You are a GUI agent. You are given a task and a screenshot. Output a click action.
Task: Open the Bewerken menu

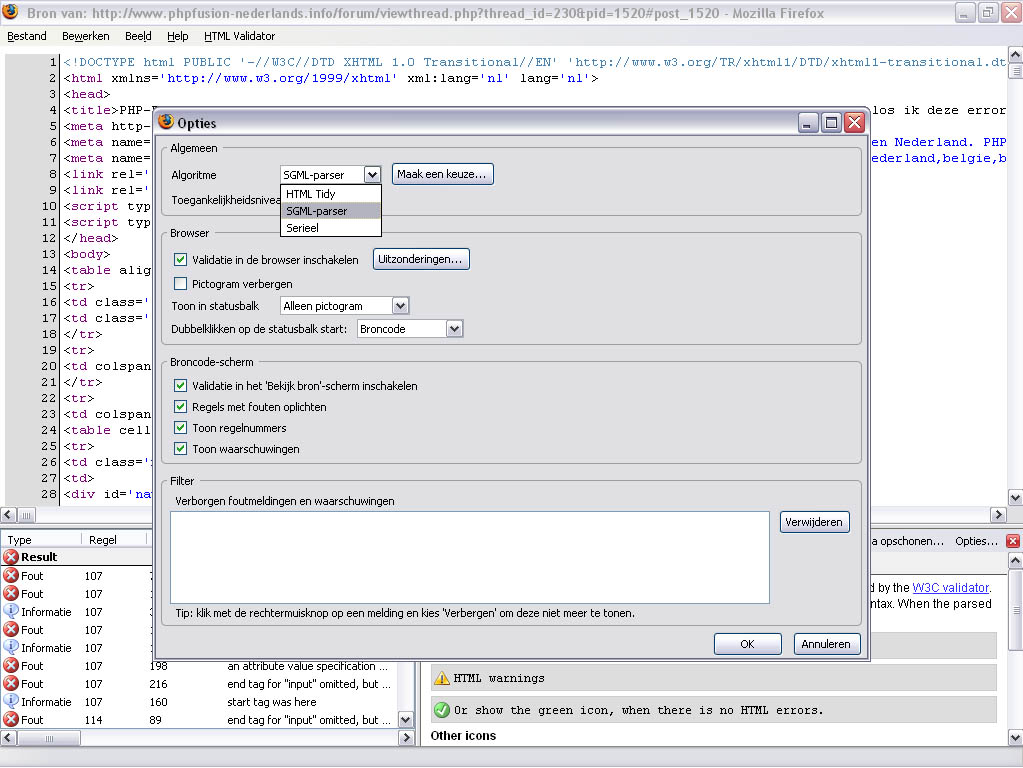(85, 36)
